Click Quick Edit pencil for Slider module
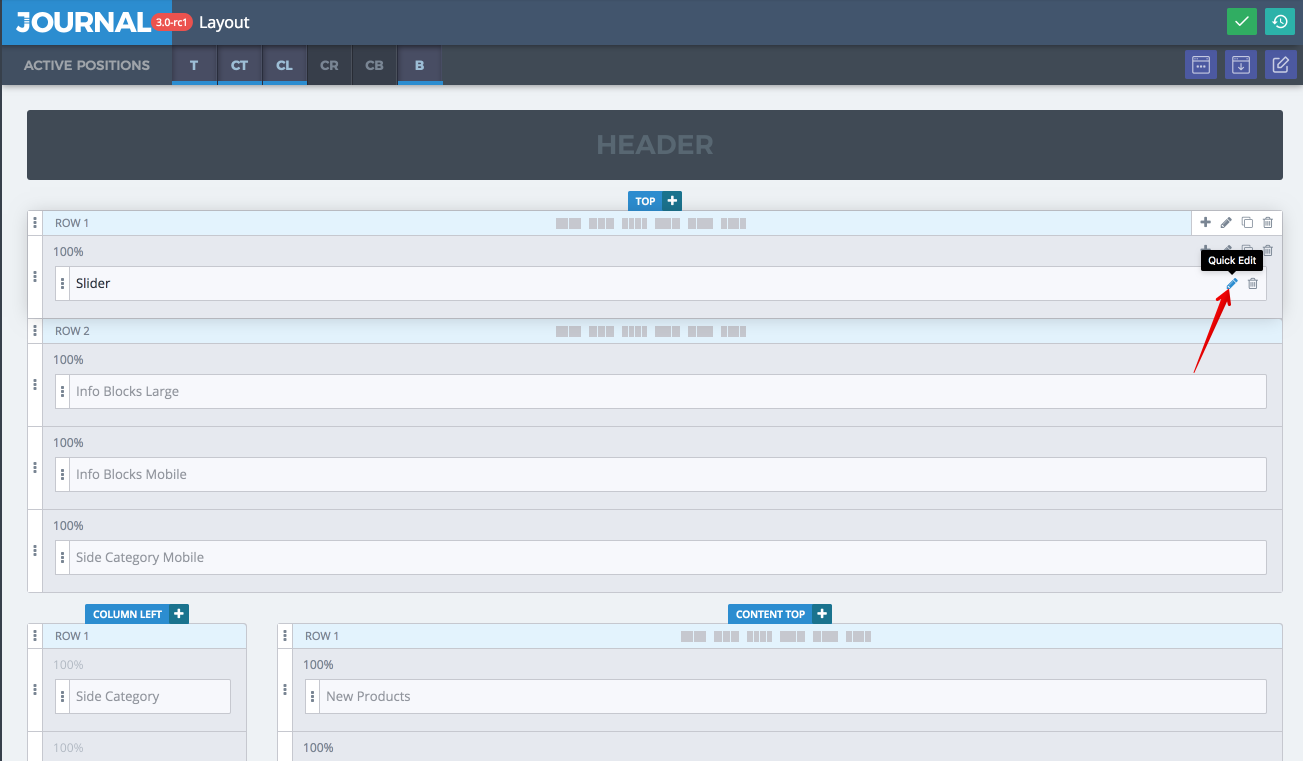Image resolution: width=1303 pixels, height=761 pixels. coord(1232,284)
